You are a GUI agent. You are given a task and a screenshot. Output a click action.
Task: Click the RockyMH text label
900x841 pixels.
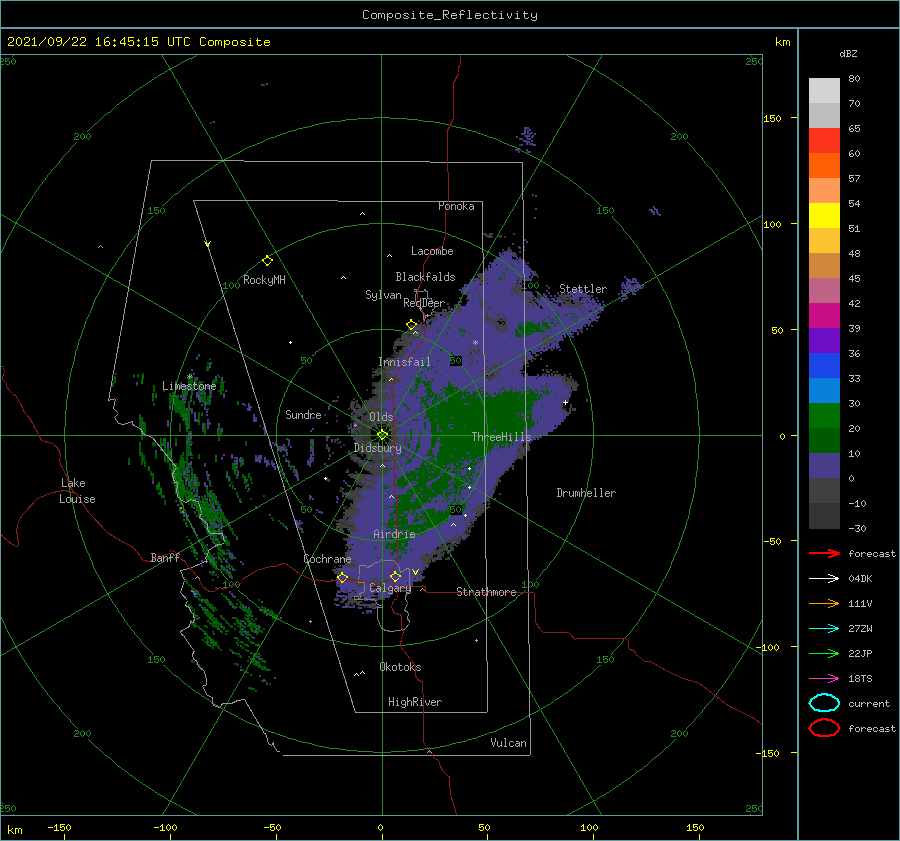tap(264, 280)
